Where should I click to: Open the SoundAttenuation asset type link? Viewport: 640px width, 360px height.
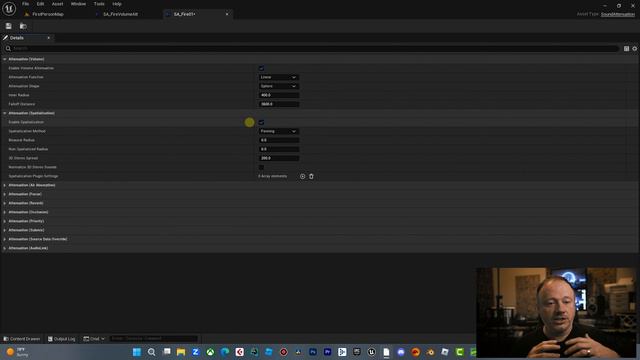click(x=618, y=14)
